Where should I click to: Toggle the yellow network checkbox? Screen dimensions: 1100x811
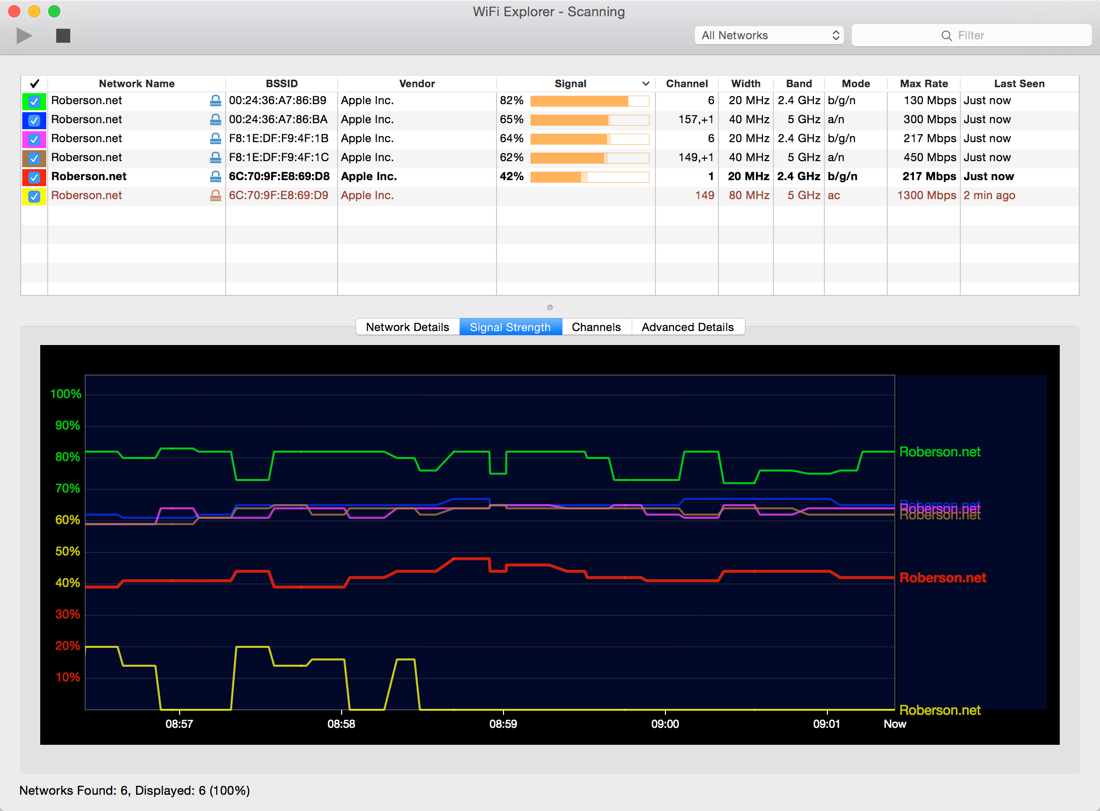34,196
